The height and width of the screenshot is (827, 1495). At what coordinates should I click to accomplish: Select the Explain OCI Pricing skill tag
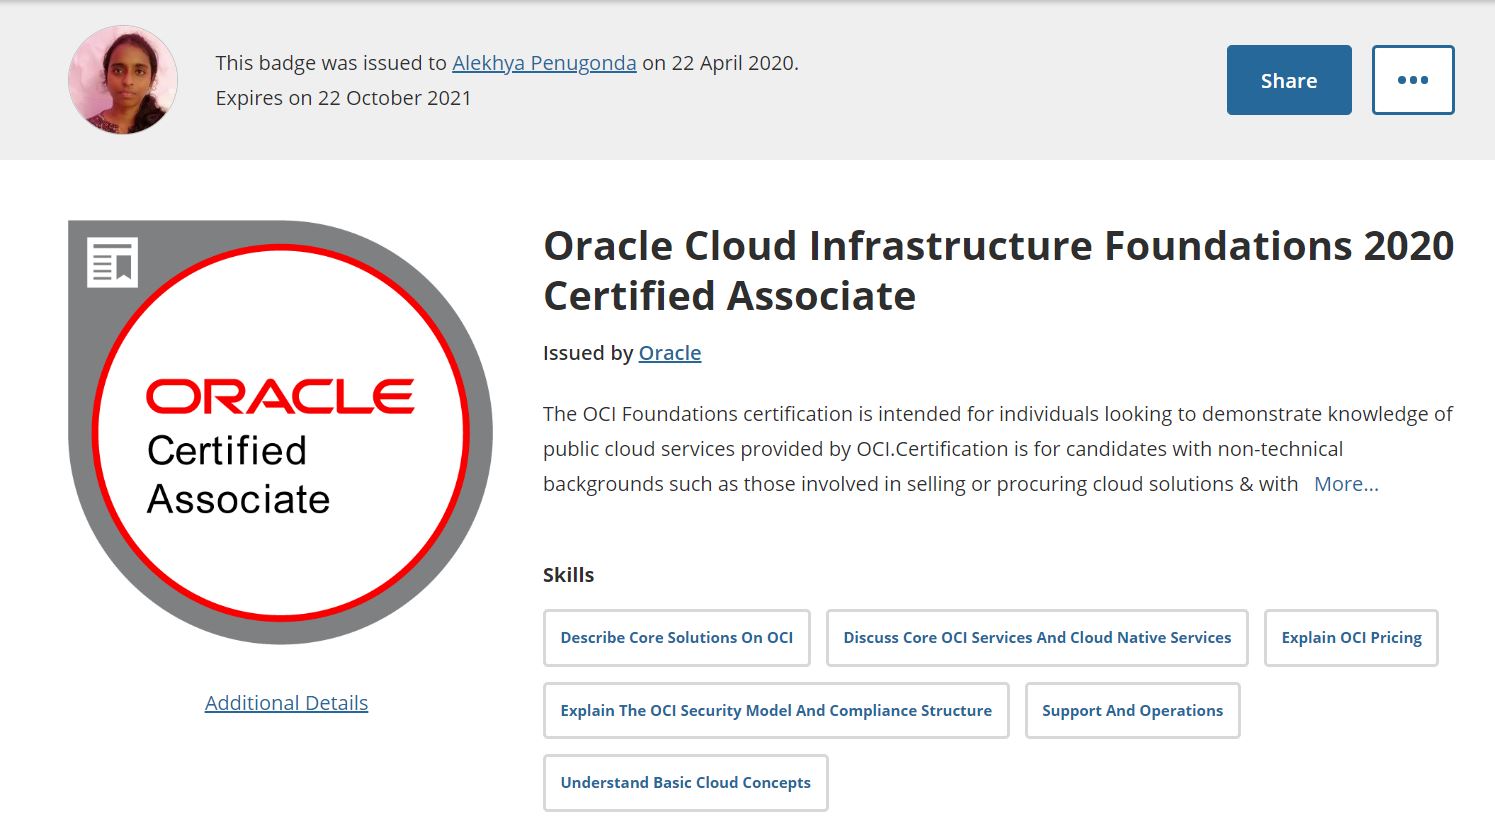point(1351,638)
